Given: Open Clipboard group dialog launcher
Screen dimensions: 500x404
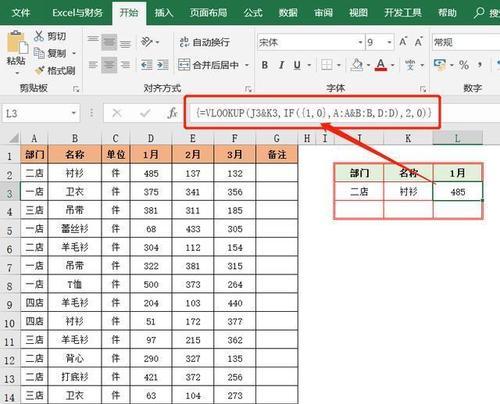Looking at the screenshot, I should coord(76,89).
